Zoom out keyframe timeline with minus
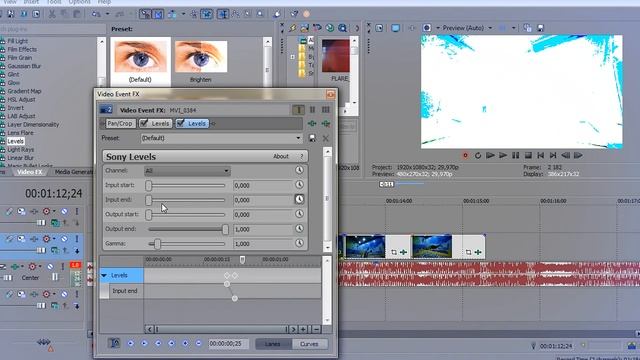 pos(316,329)
